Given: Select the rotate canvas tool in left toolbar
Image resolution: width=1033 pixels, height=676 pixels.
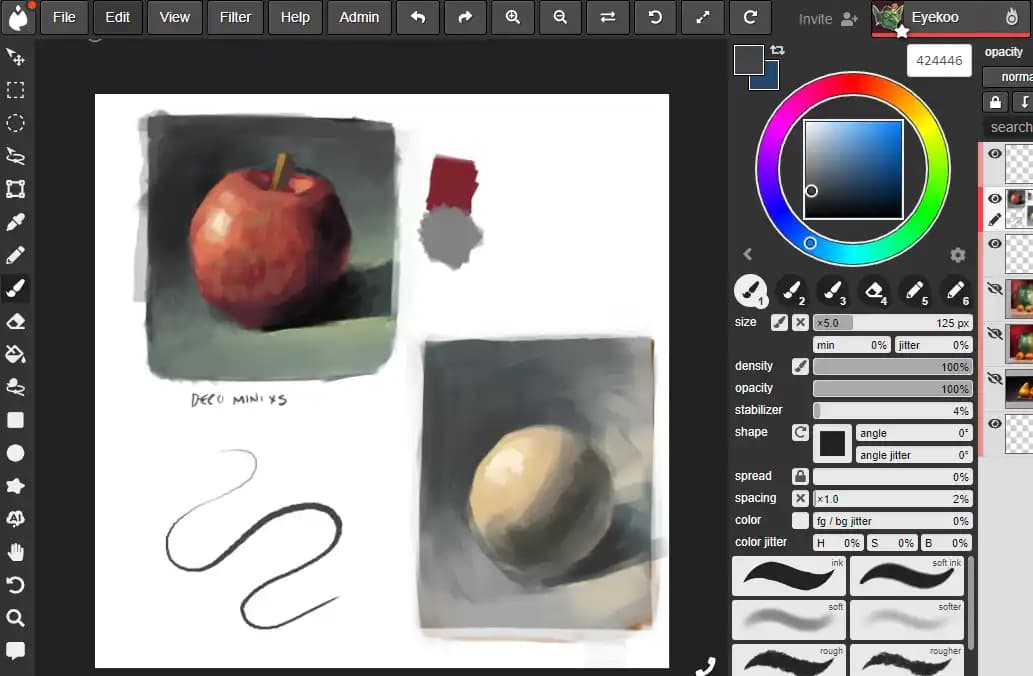Looking at the screenshot, I should point(15,585).
